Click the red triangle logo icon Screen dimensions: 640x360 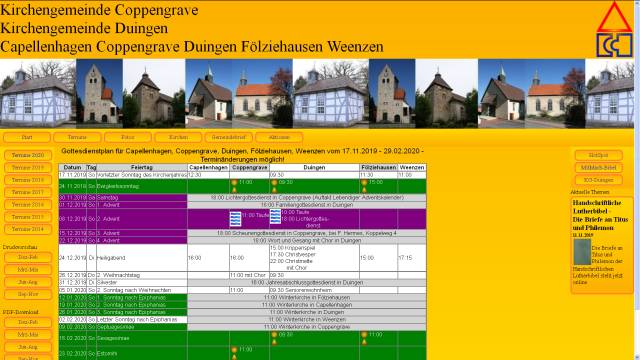click(x=614, y=17)
